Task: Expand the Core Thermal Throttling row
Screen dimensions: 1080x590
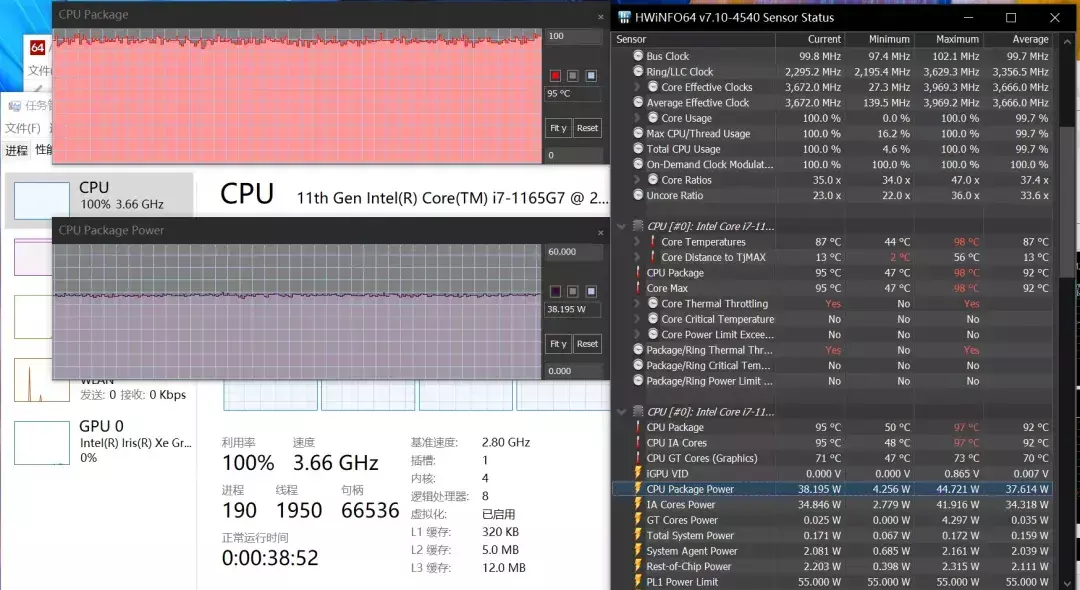Action: point(638,304)
